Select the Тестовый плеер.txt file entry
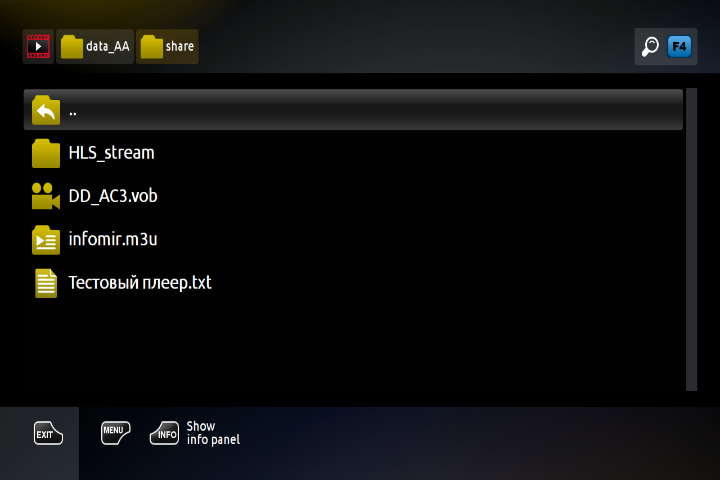720x480 pixels. coord(140,282)
